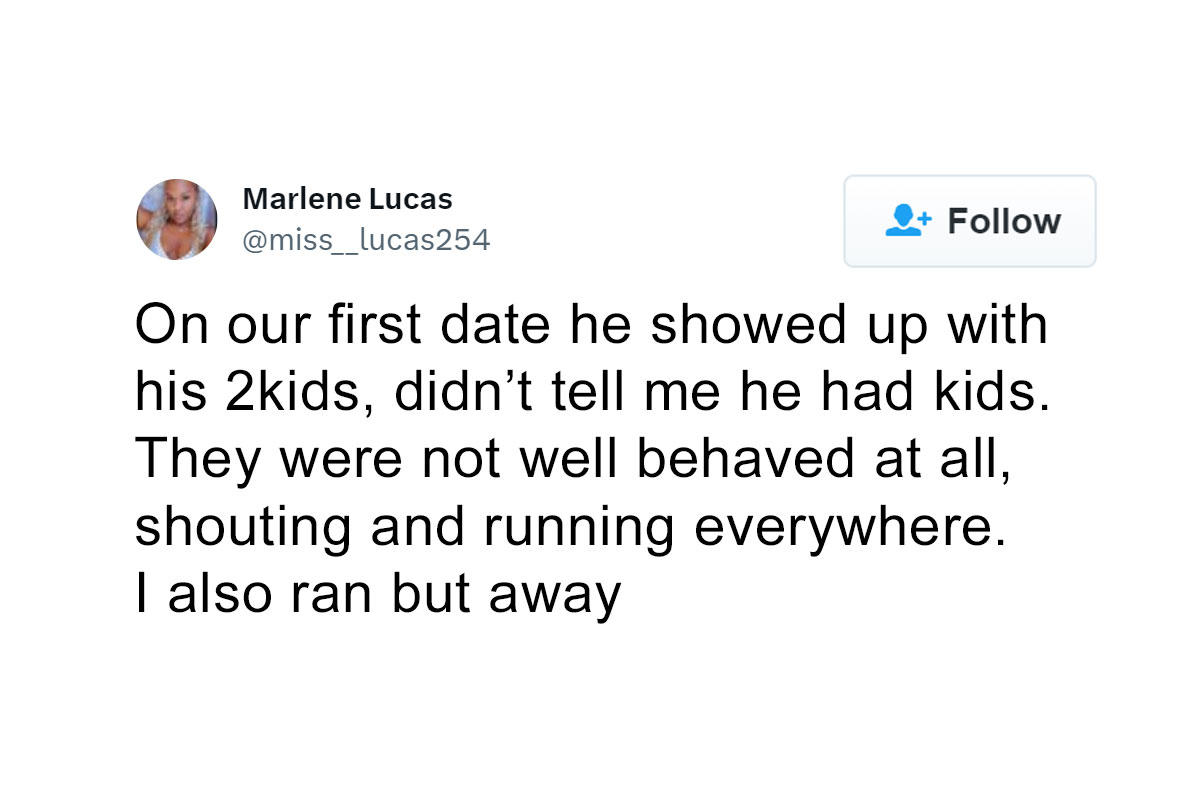
Task: Click the first sentence of the tweet
Action: 590,323
